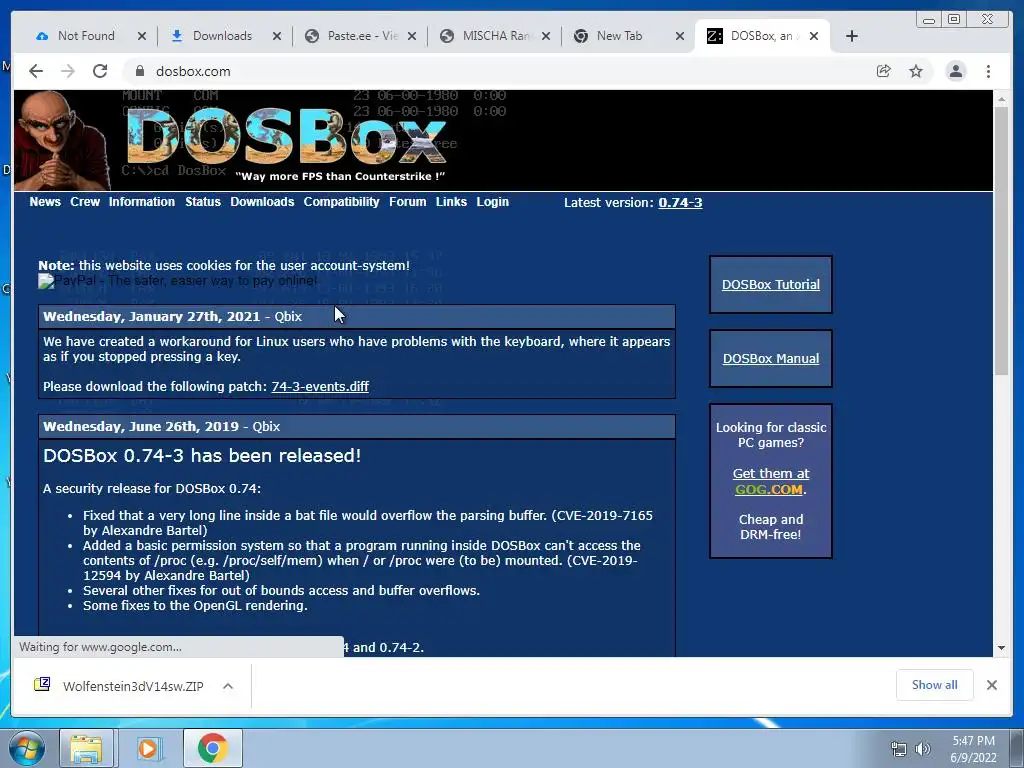
Task: Select the DOSBox 0.74-3 has been released heading
Action: pos(202,455)
